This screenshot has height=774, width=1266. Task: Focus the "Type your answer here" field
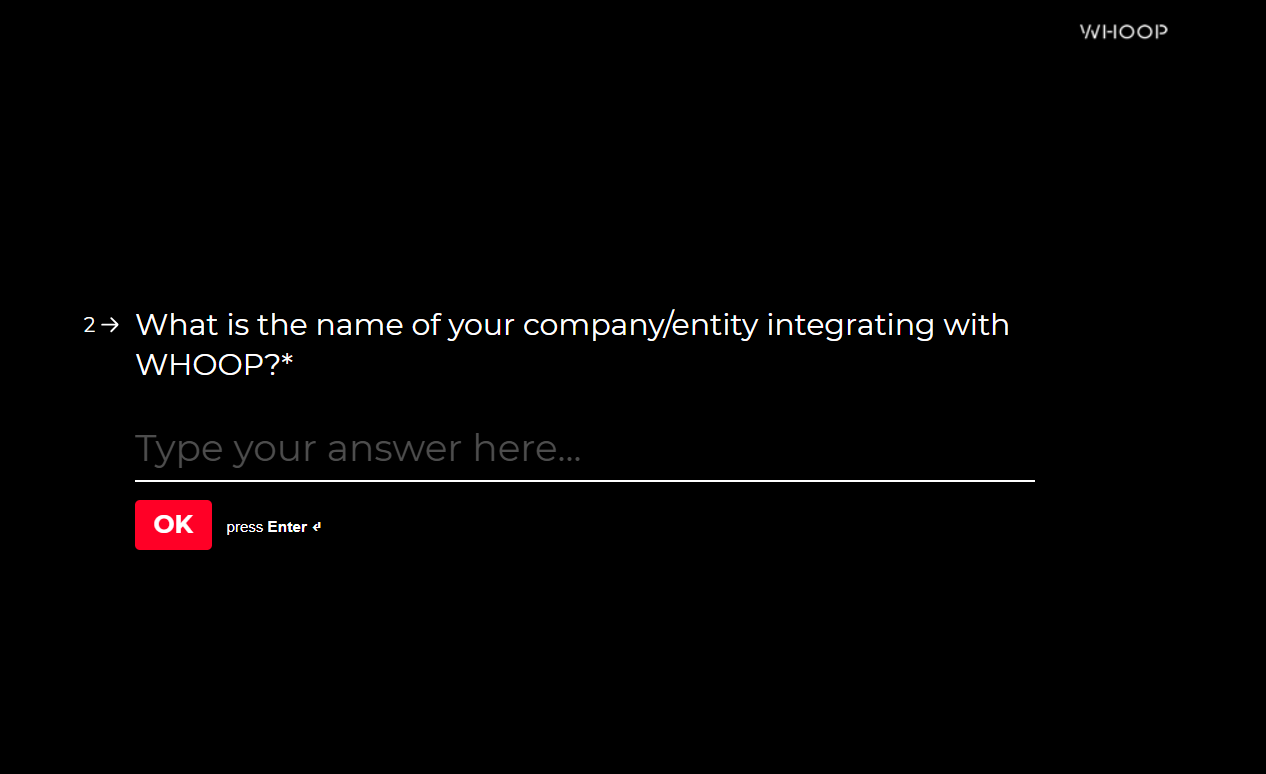coord(584,449)
